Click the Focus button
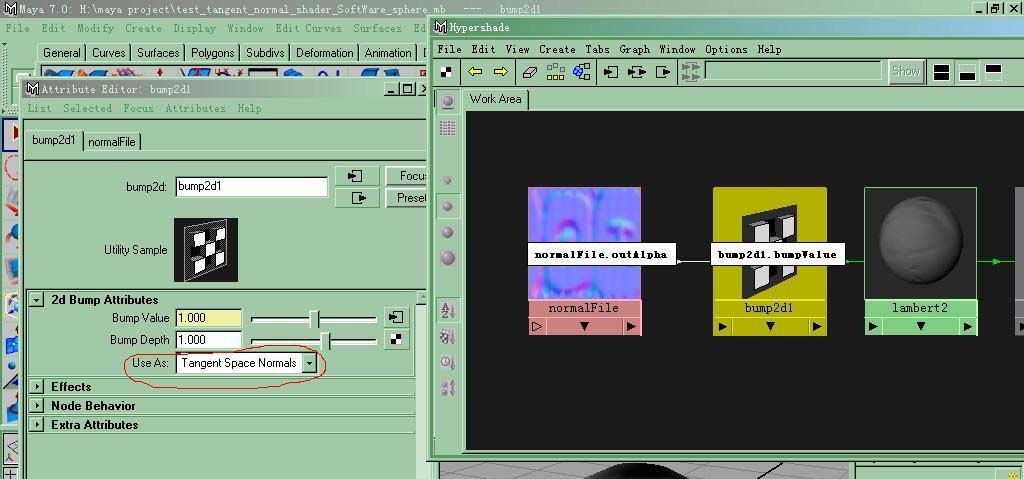The height and width of the screenshot is (479, 1024). 406,176
